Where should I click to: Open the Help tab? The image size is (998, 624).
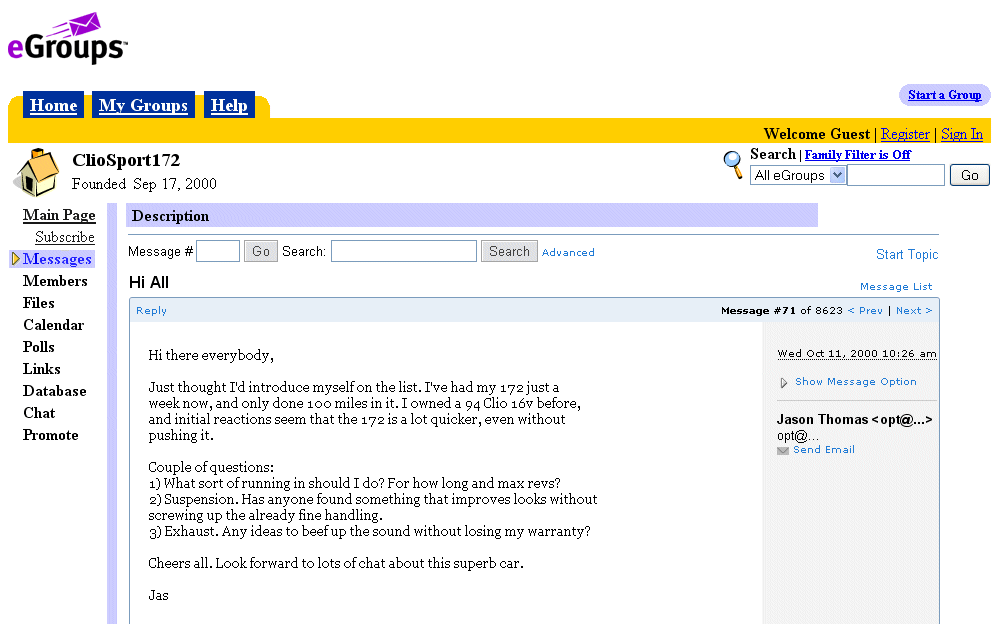[x=229, y=106]
